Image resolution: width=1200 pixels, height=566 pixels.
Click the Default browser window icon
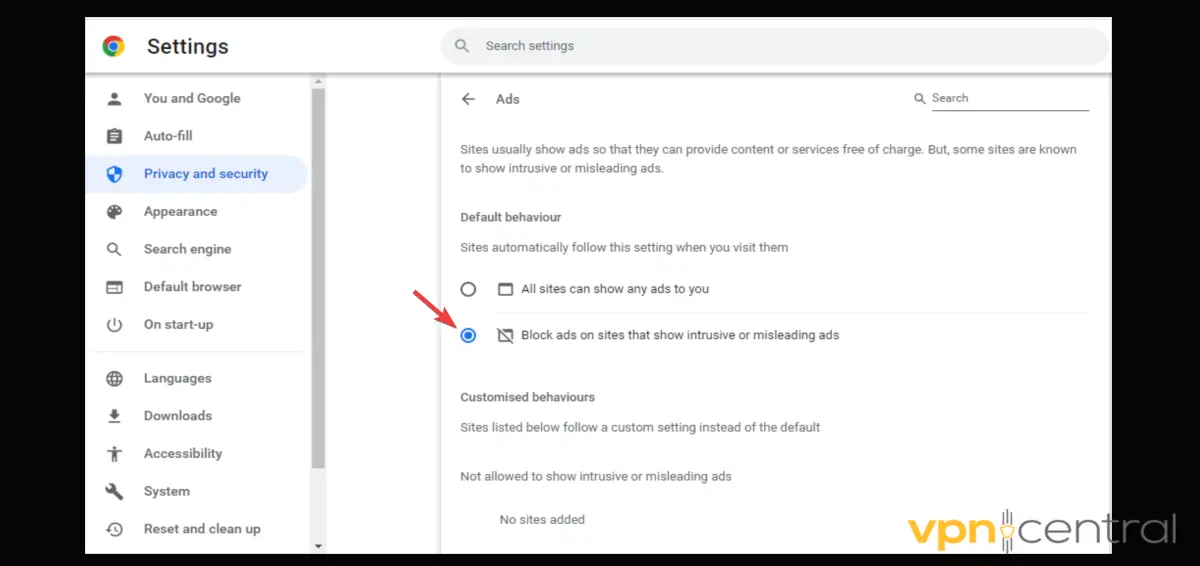tap(115, 287)
